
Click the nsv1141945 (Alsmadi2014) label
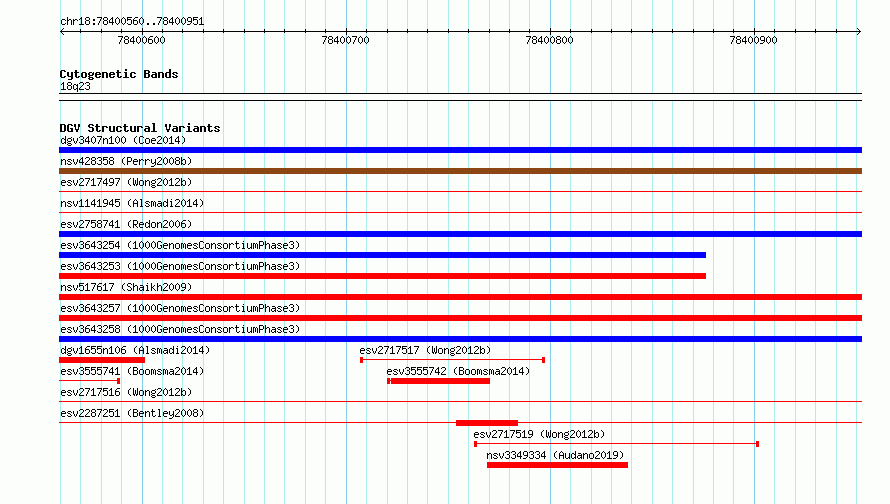click(132, 203)
